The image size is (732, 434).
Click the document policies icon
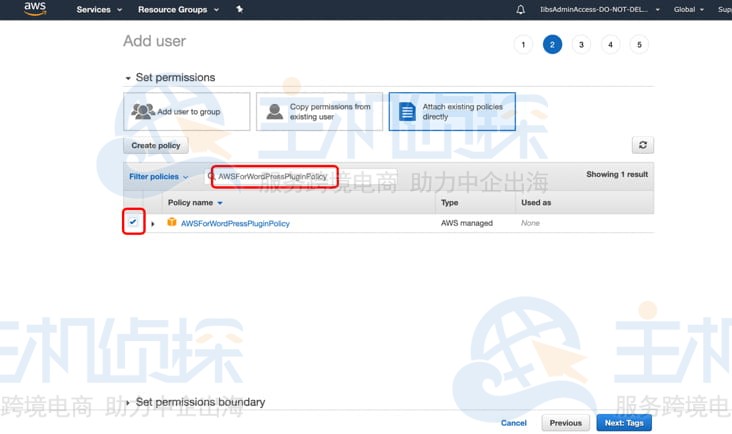(407, 112)
